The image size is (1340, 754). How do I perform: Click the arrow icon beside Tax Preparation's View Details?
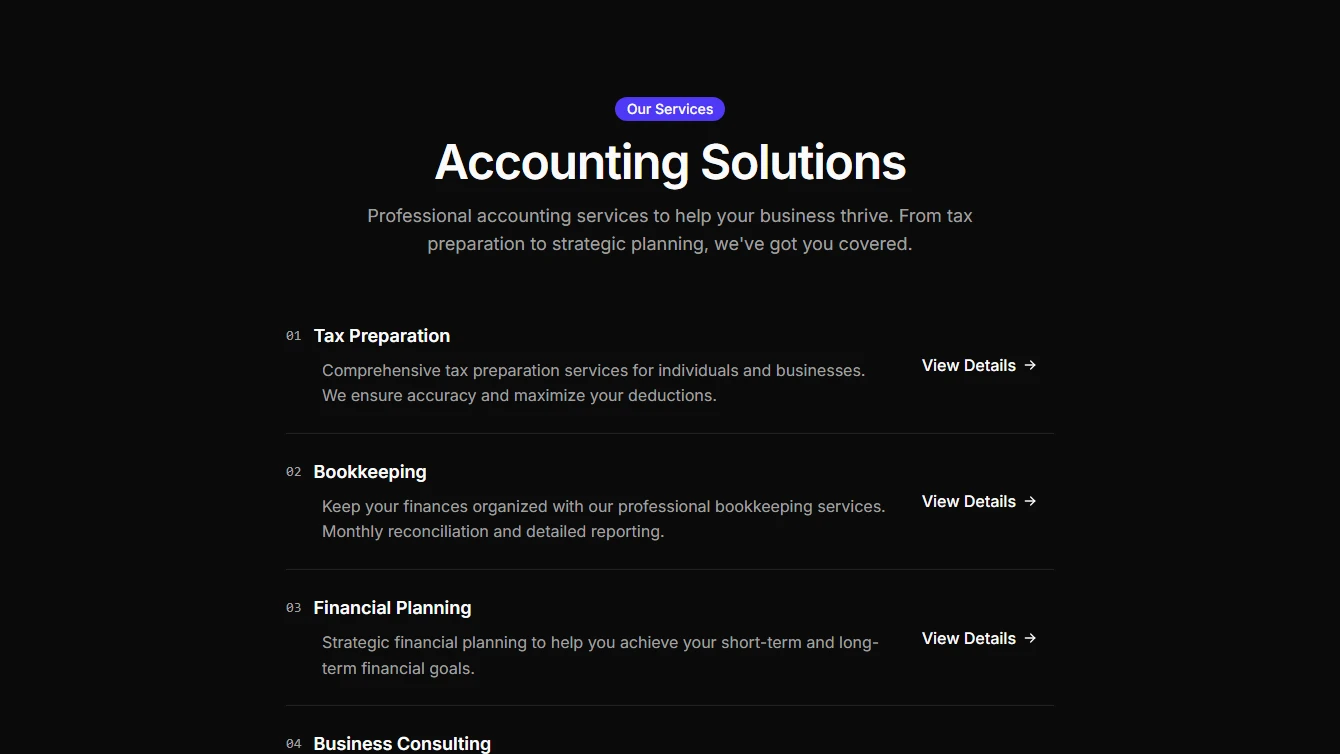tap(1030, 365)
